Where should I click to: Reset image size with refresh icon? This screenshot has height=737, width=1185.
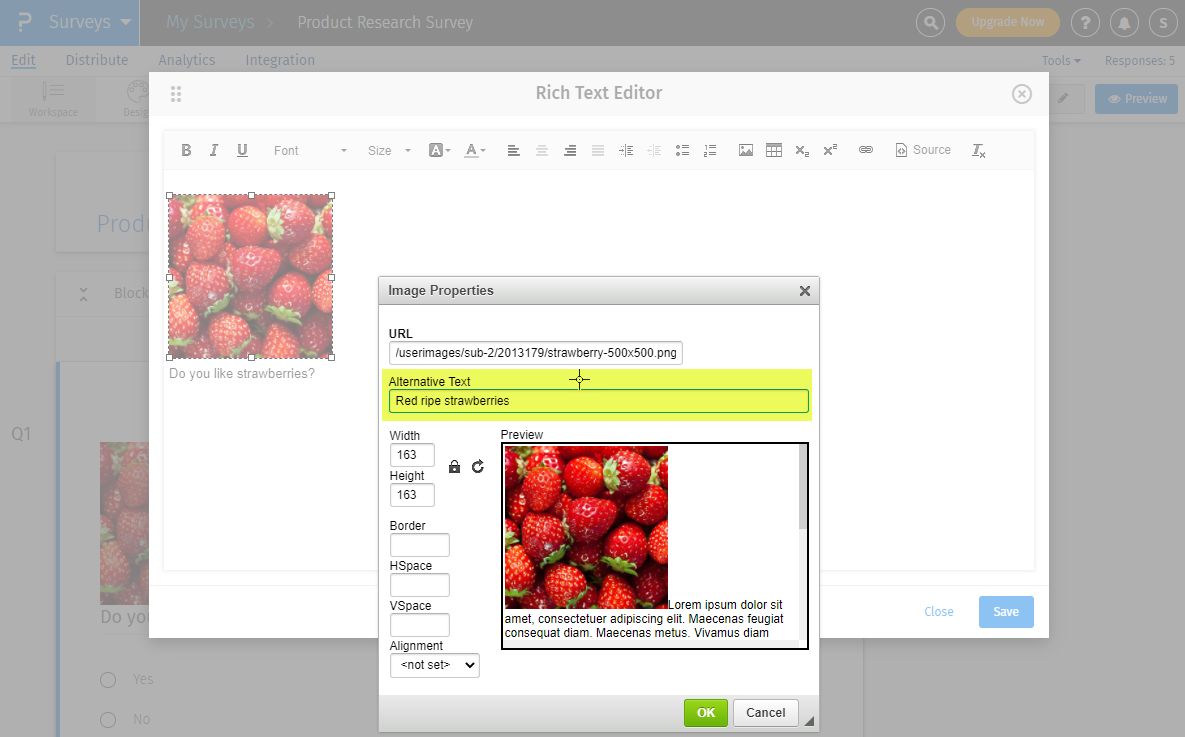pos(478,466)
